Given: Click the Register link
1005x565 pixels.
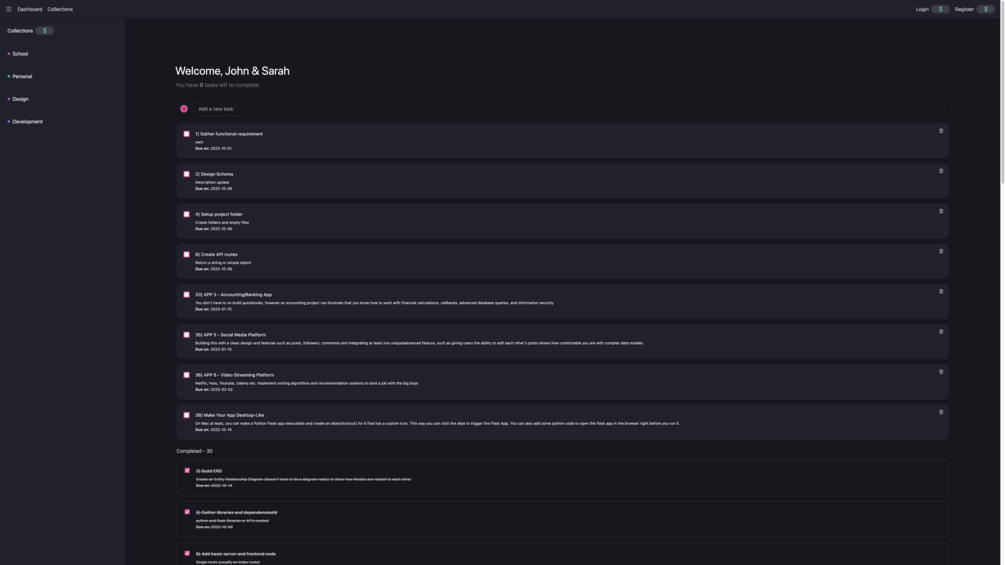Looking at the screenshot, I should 964,9.
